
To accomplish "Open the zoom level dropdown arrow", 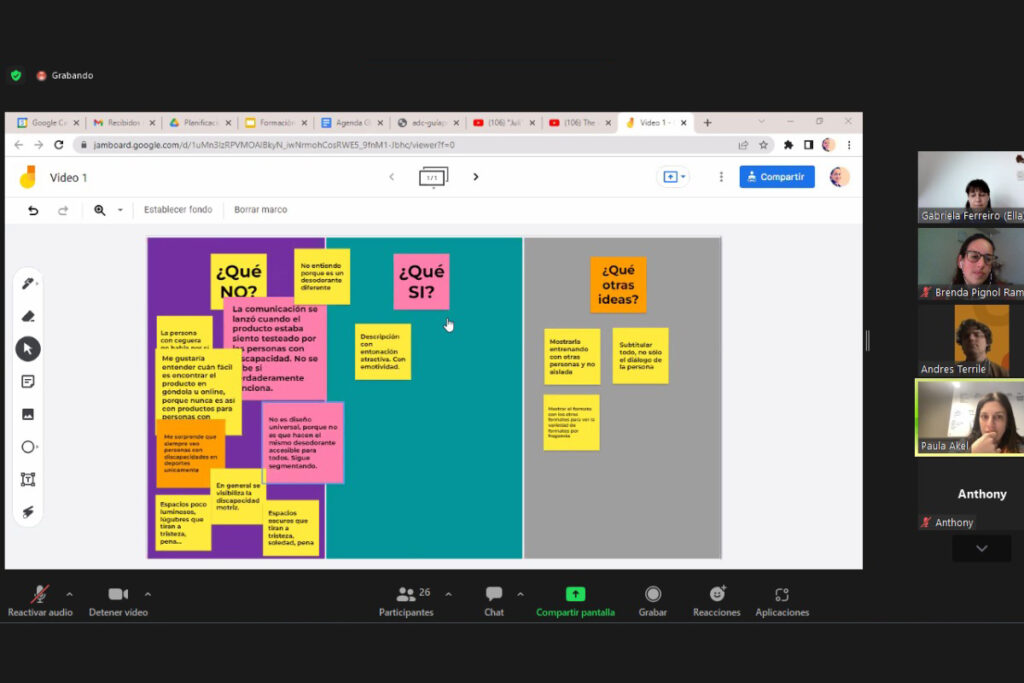I will click(x=120, y=210).
